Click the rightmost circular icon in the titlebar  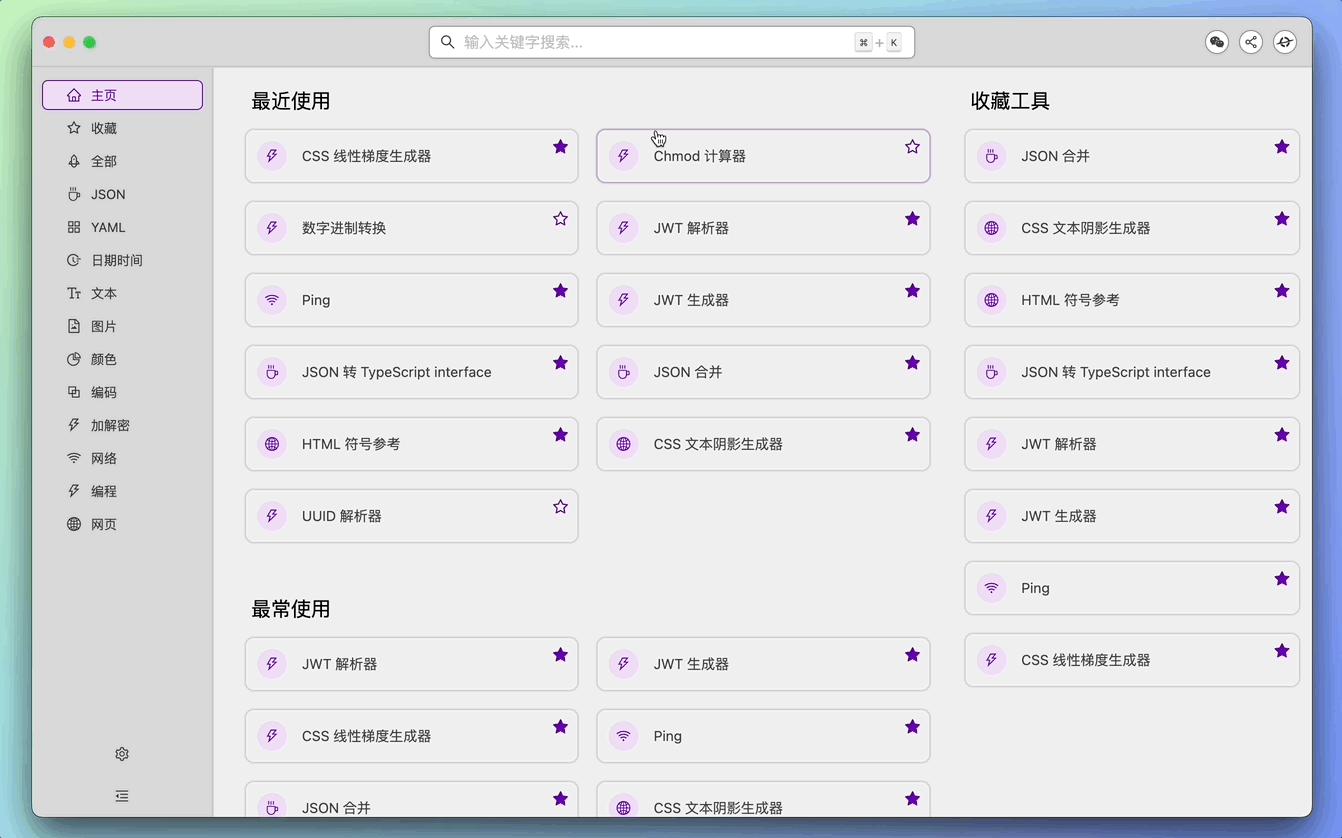coord(1285,42)
